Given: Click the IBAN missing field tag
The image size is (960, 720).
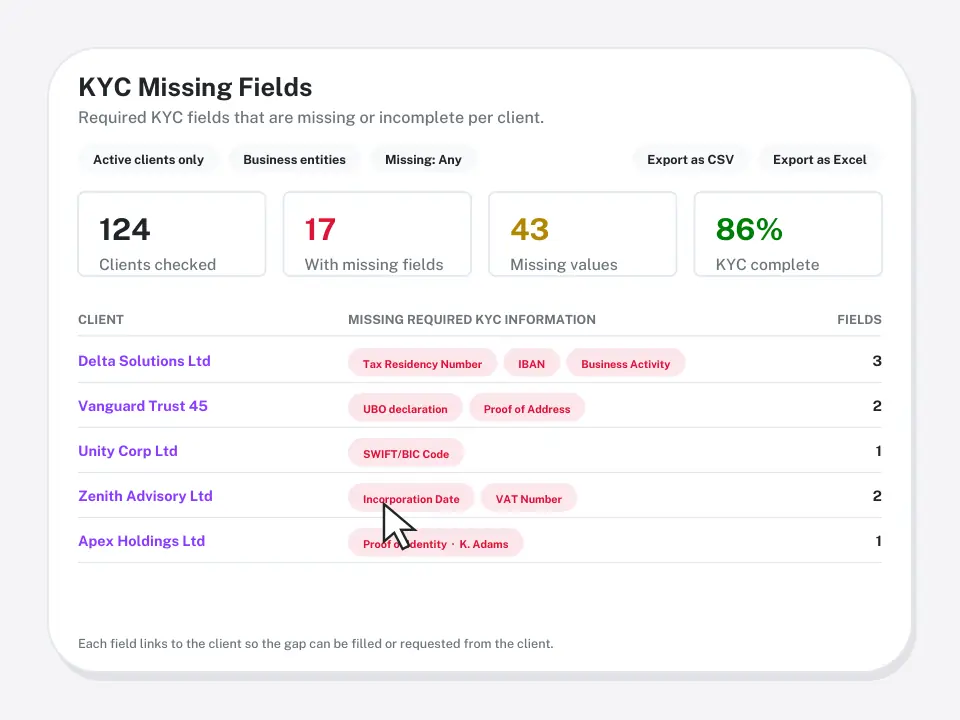Looking at the screenshot, I should point(531,364).
